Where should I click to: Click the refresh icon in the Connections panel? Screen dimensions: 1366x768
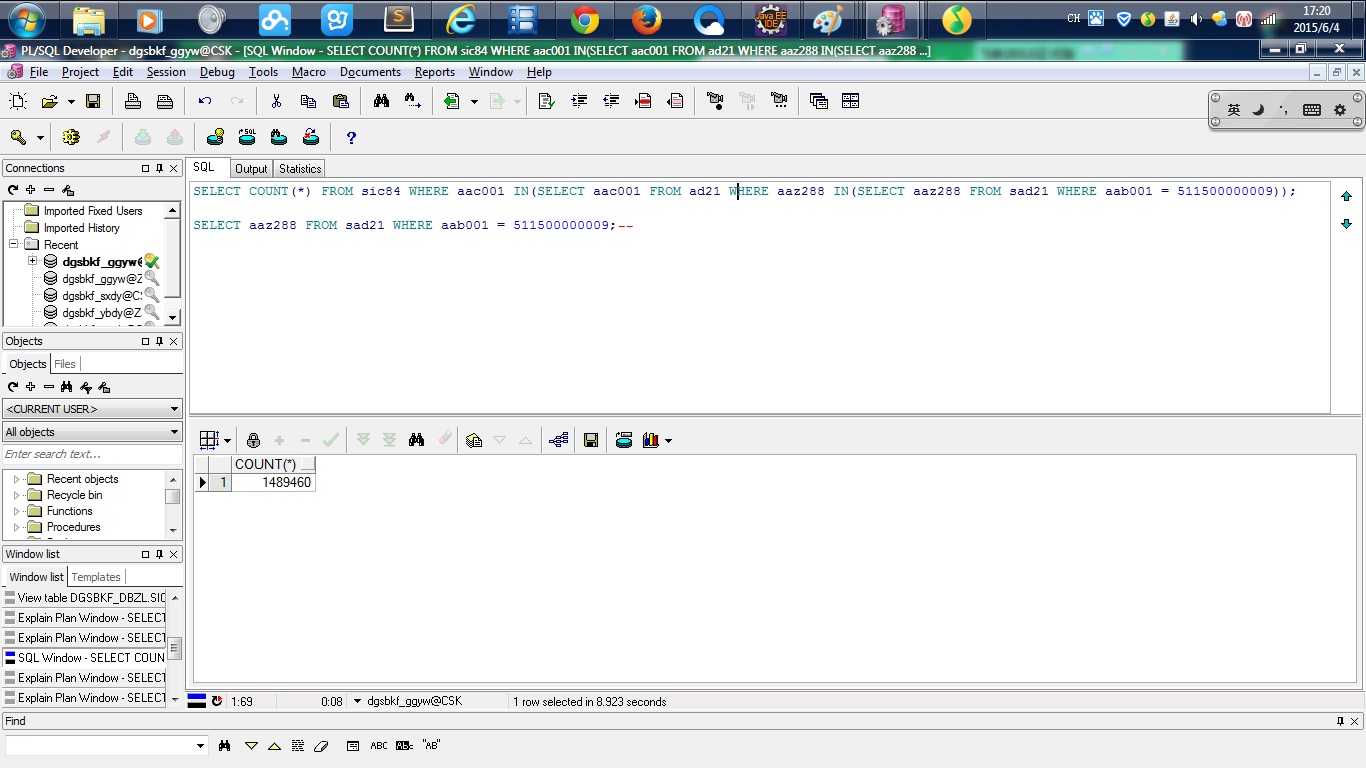(x=13, y=190)
